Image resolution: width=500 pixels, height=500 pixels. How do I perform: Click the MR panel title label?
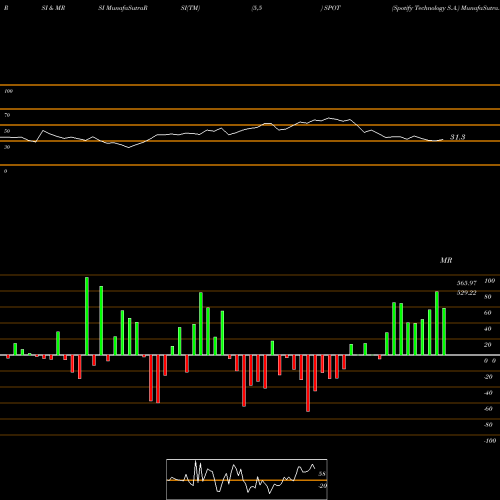[446, 260]
